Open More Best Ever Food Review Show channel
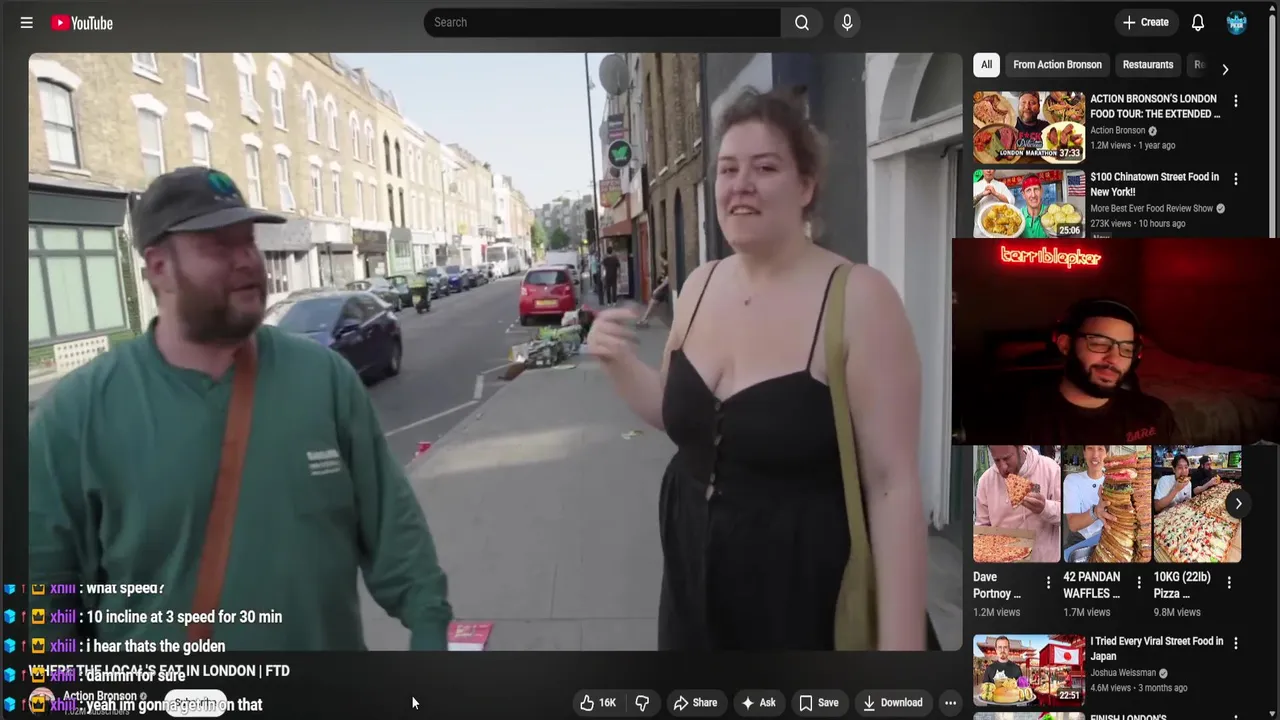This screenshot has width=1280, height=720. (1151, 208)
